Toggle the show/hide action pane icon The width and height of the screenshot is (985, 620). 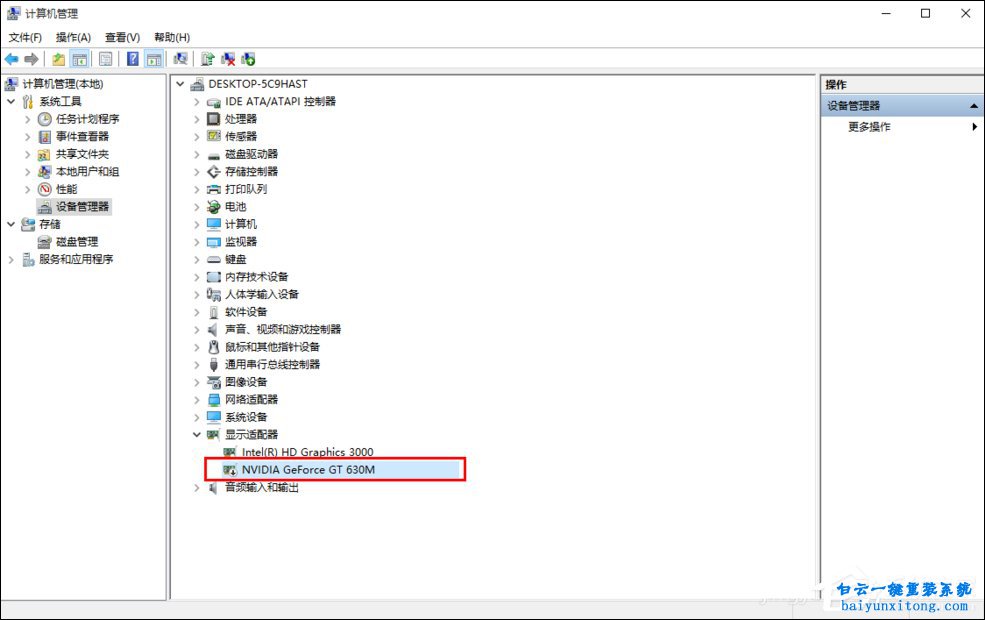coord(153,59)
